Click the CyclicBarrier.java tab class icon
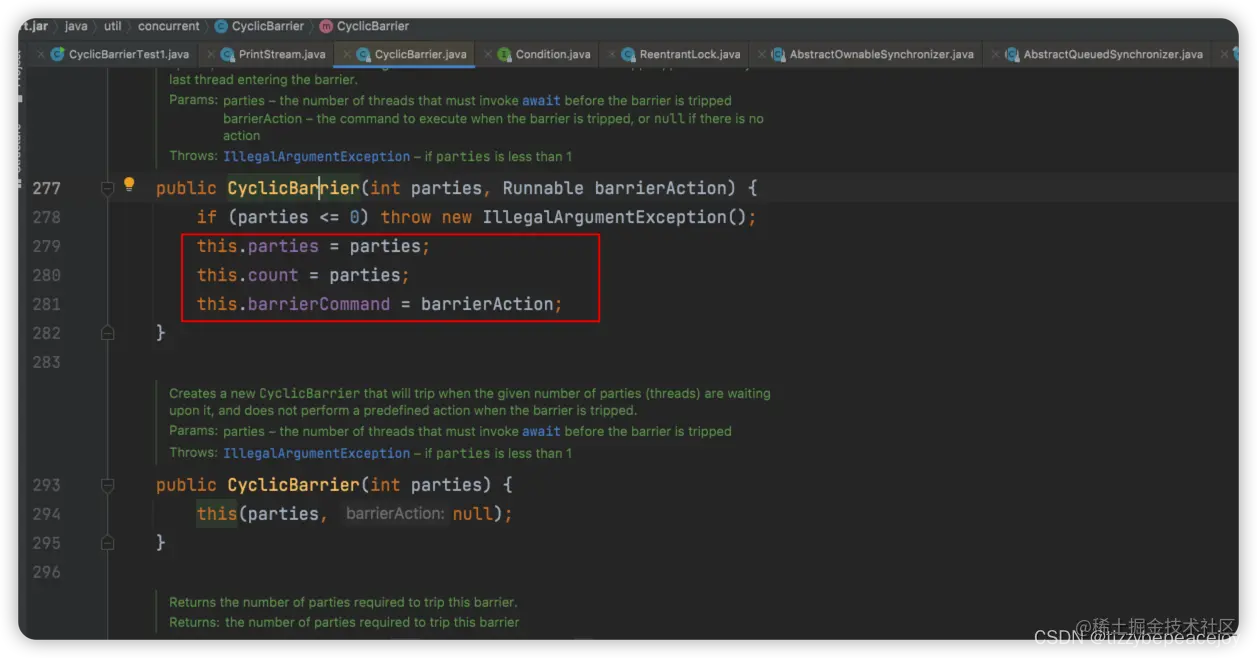The height and width of the screenshot is (658, 1257). [x=364, y=55]
